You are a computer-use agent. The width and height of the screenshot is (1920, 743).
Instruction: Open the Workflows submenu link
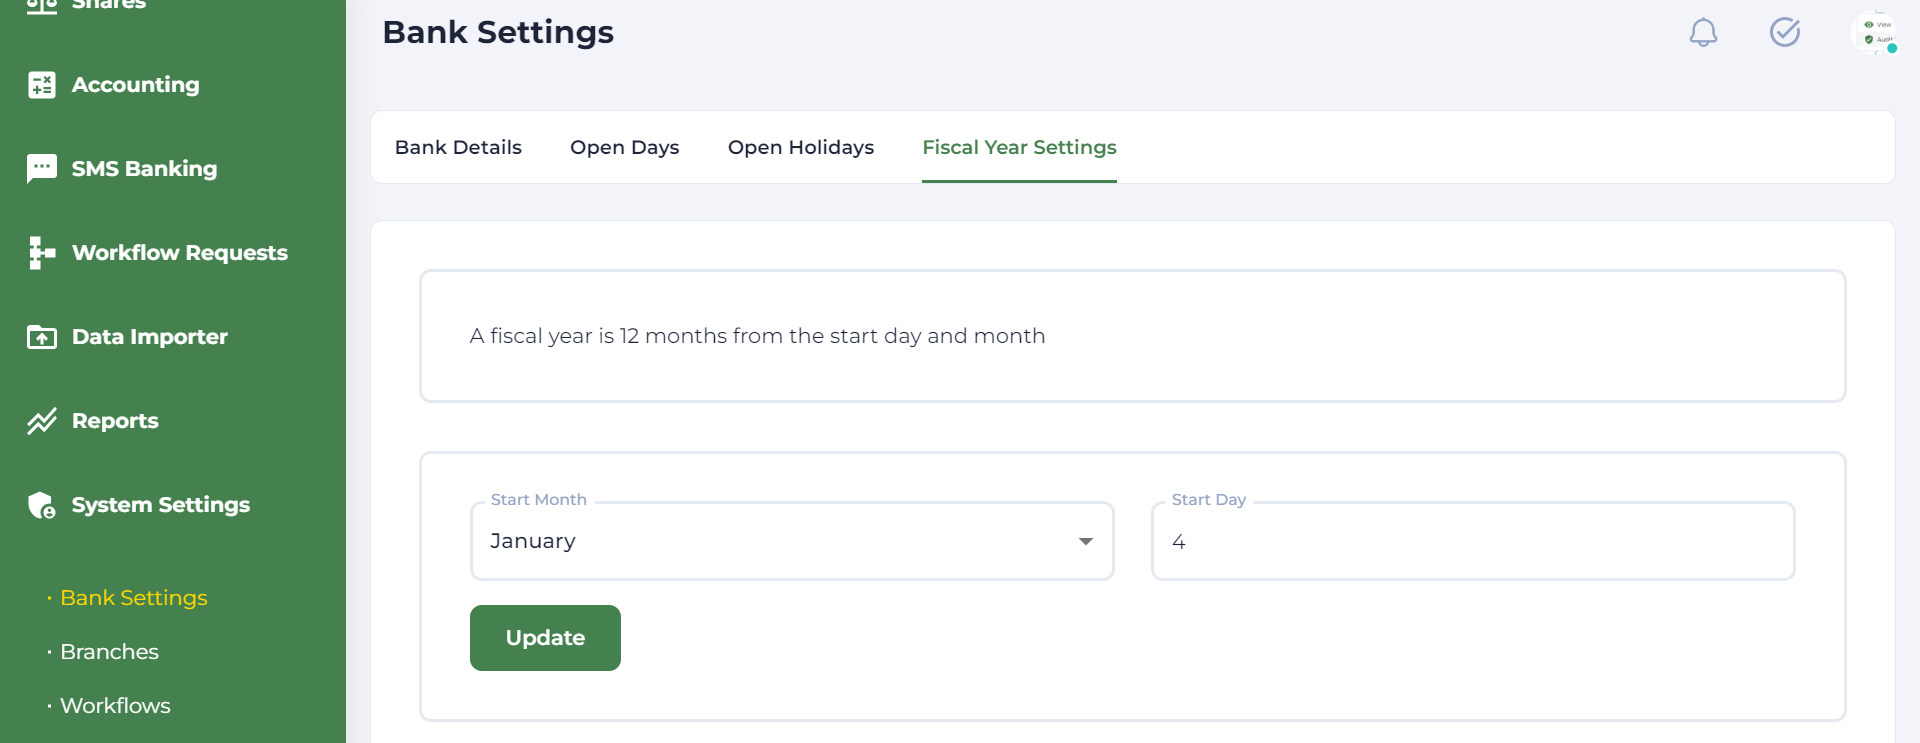pos(115,706)
